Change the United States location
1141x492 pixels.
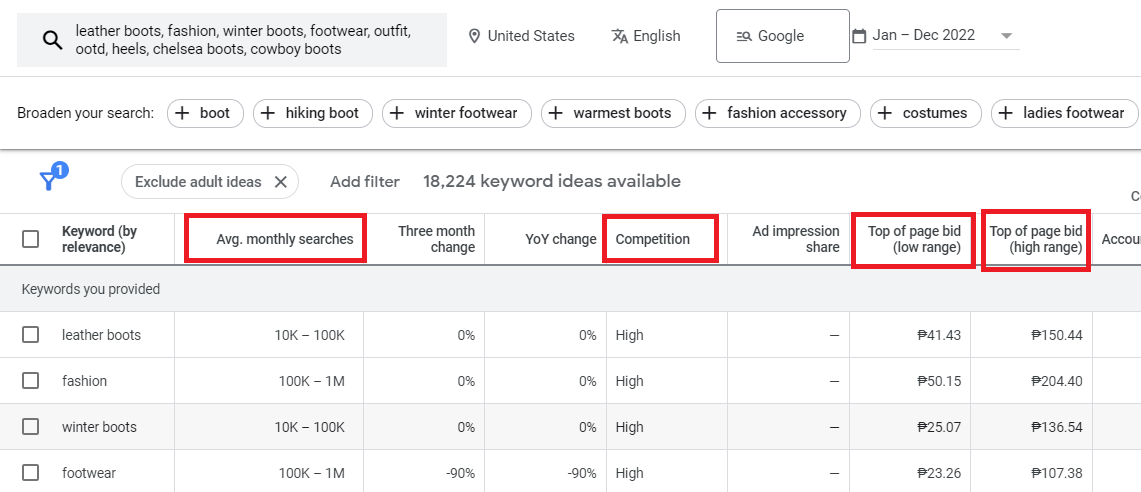[521, 36]
